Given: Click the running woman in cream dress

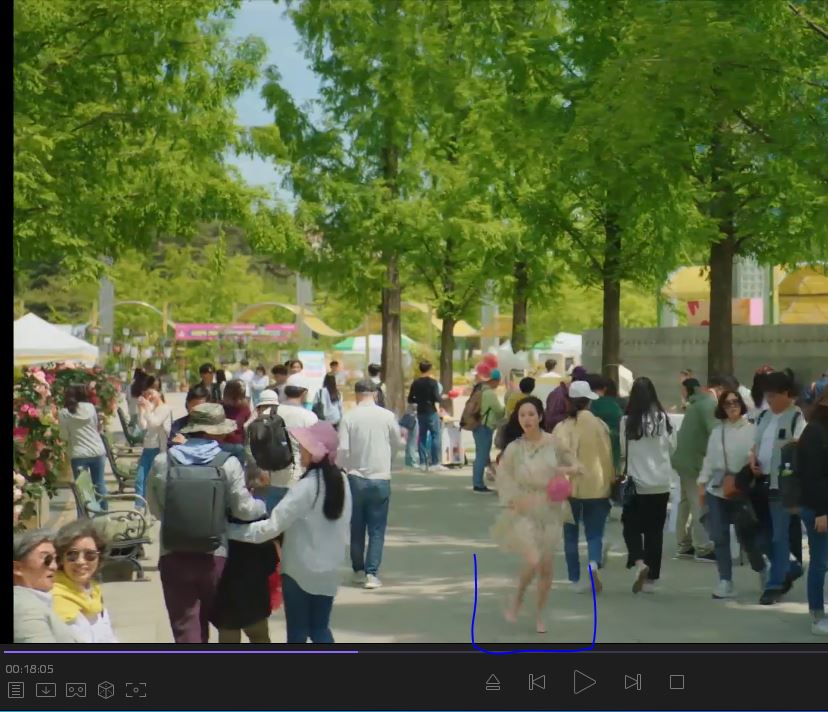Looking at the screenshot, I should pyautogui.click(x=531, y=500).
